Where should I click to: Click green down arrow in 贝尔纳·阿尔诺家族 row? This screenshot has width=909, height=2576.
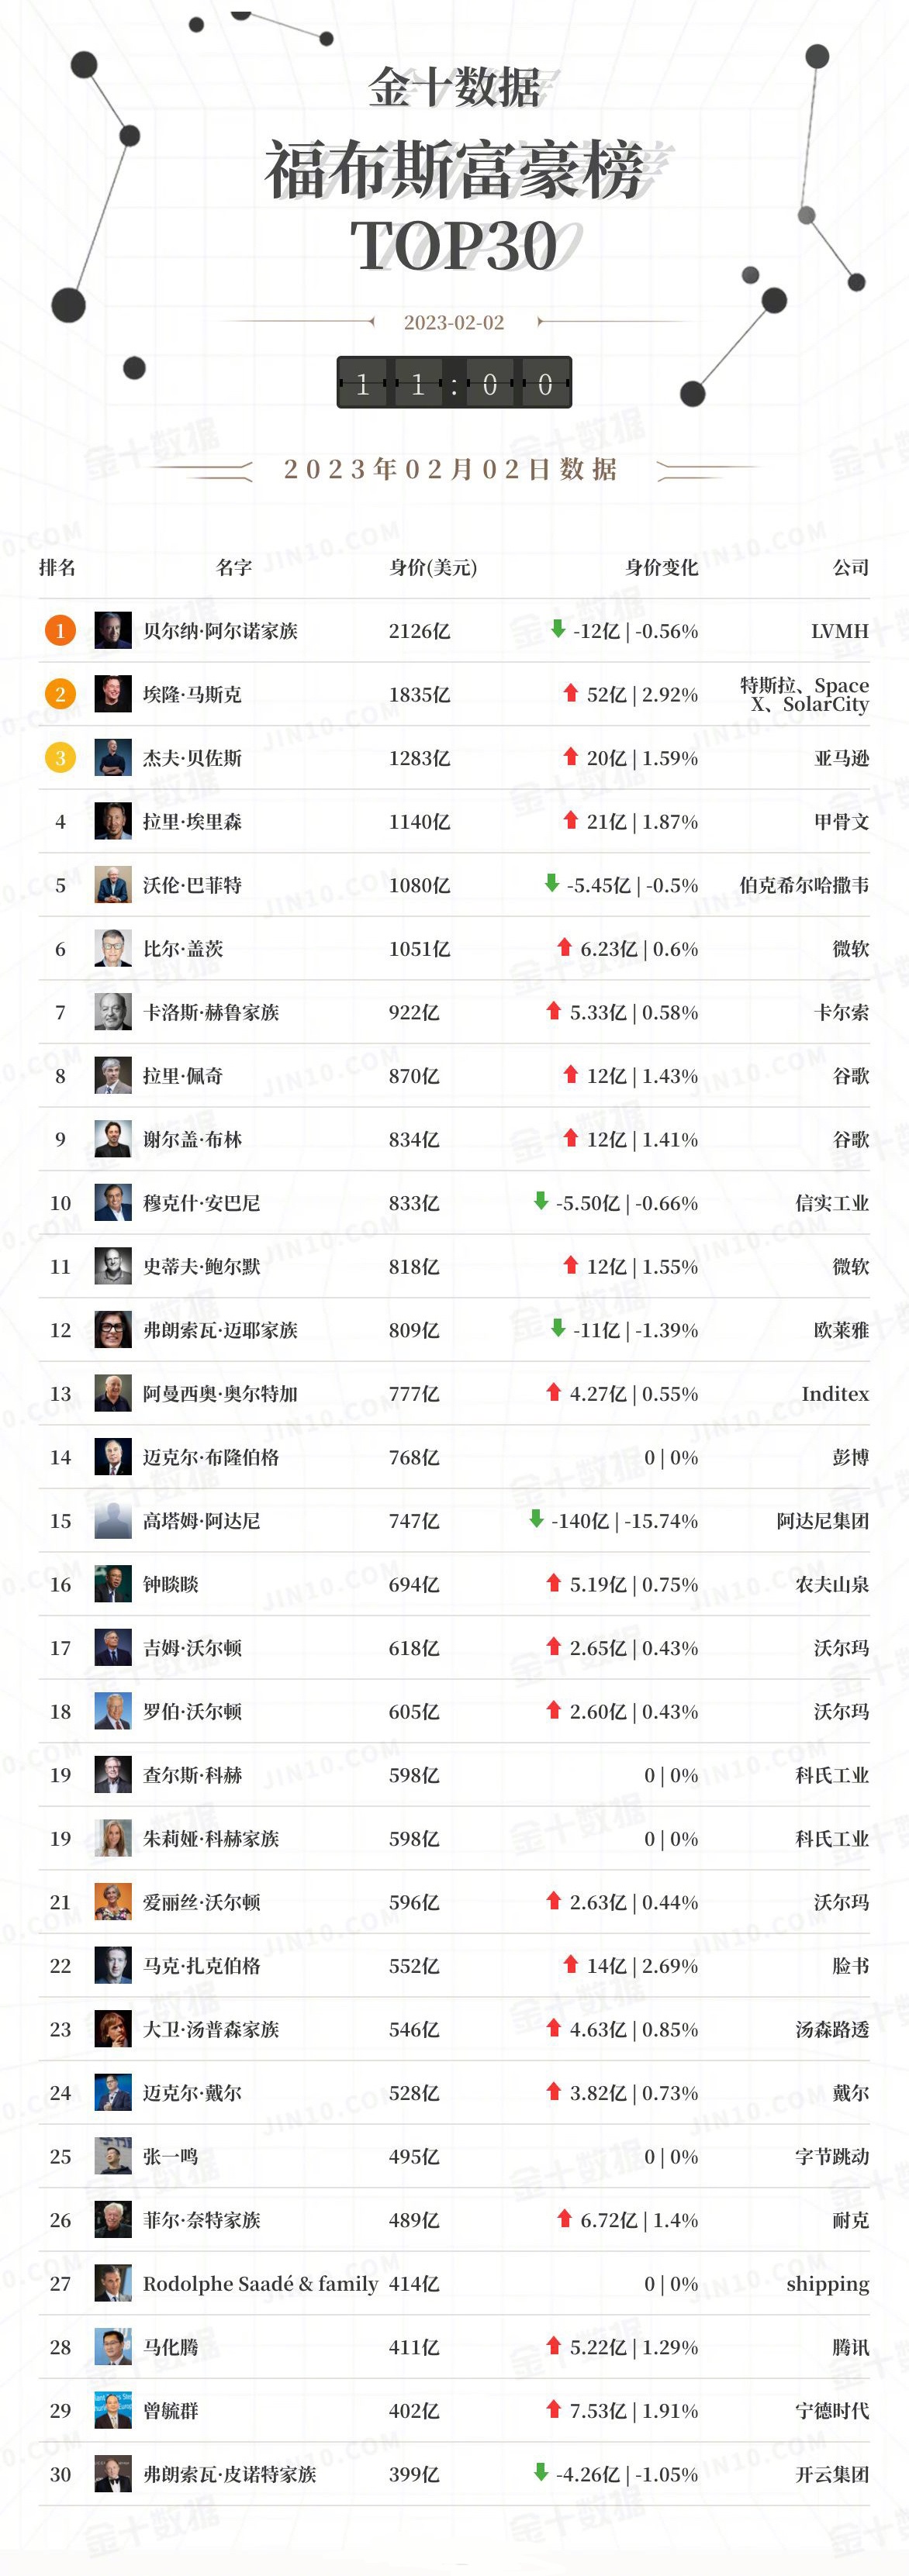(558, 629)
